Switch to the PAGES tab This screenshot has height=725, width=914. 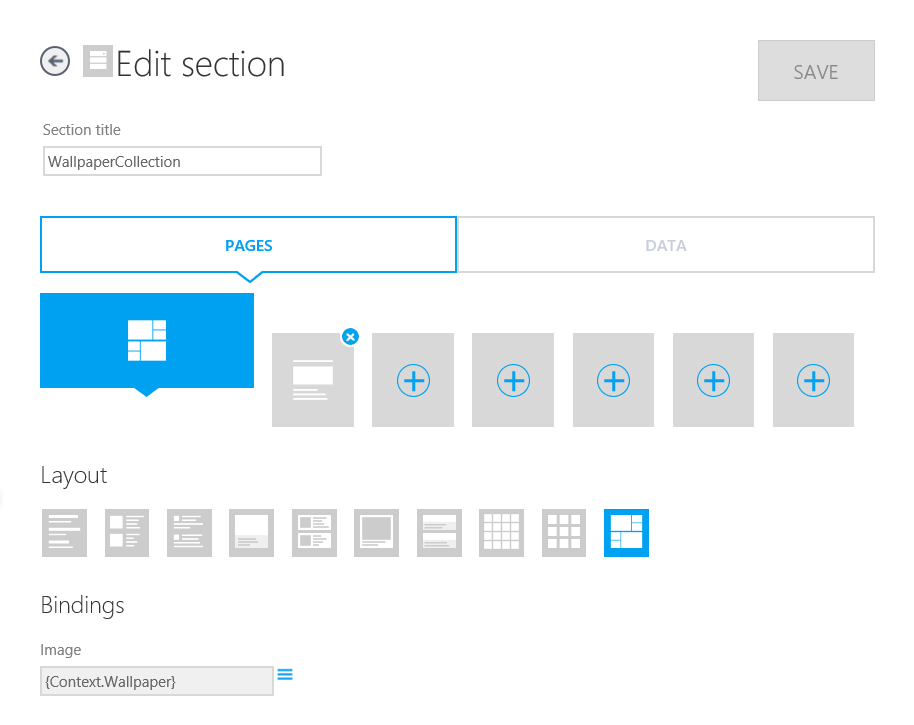pyautogui.click(x=248, y=245)
